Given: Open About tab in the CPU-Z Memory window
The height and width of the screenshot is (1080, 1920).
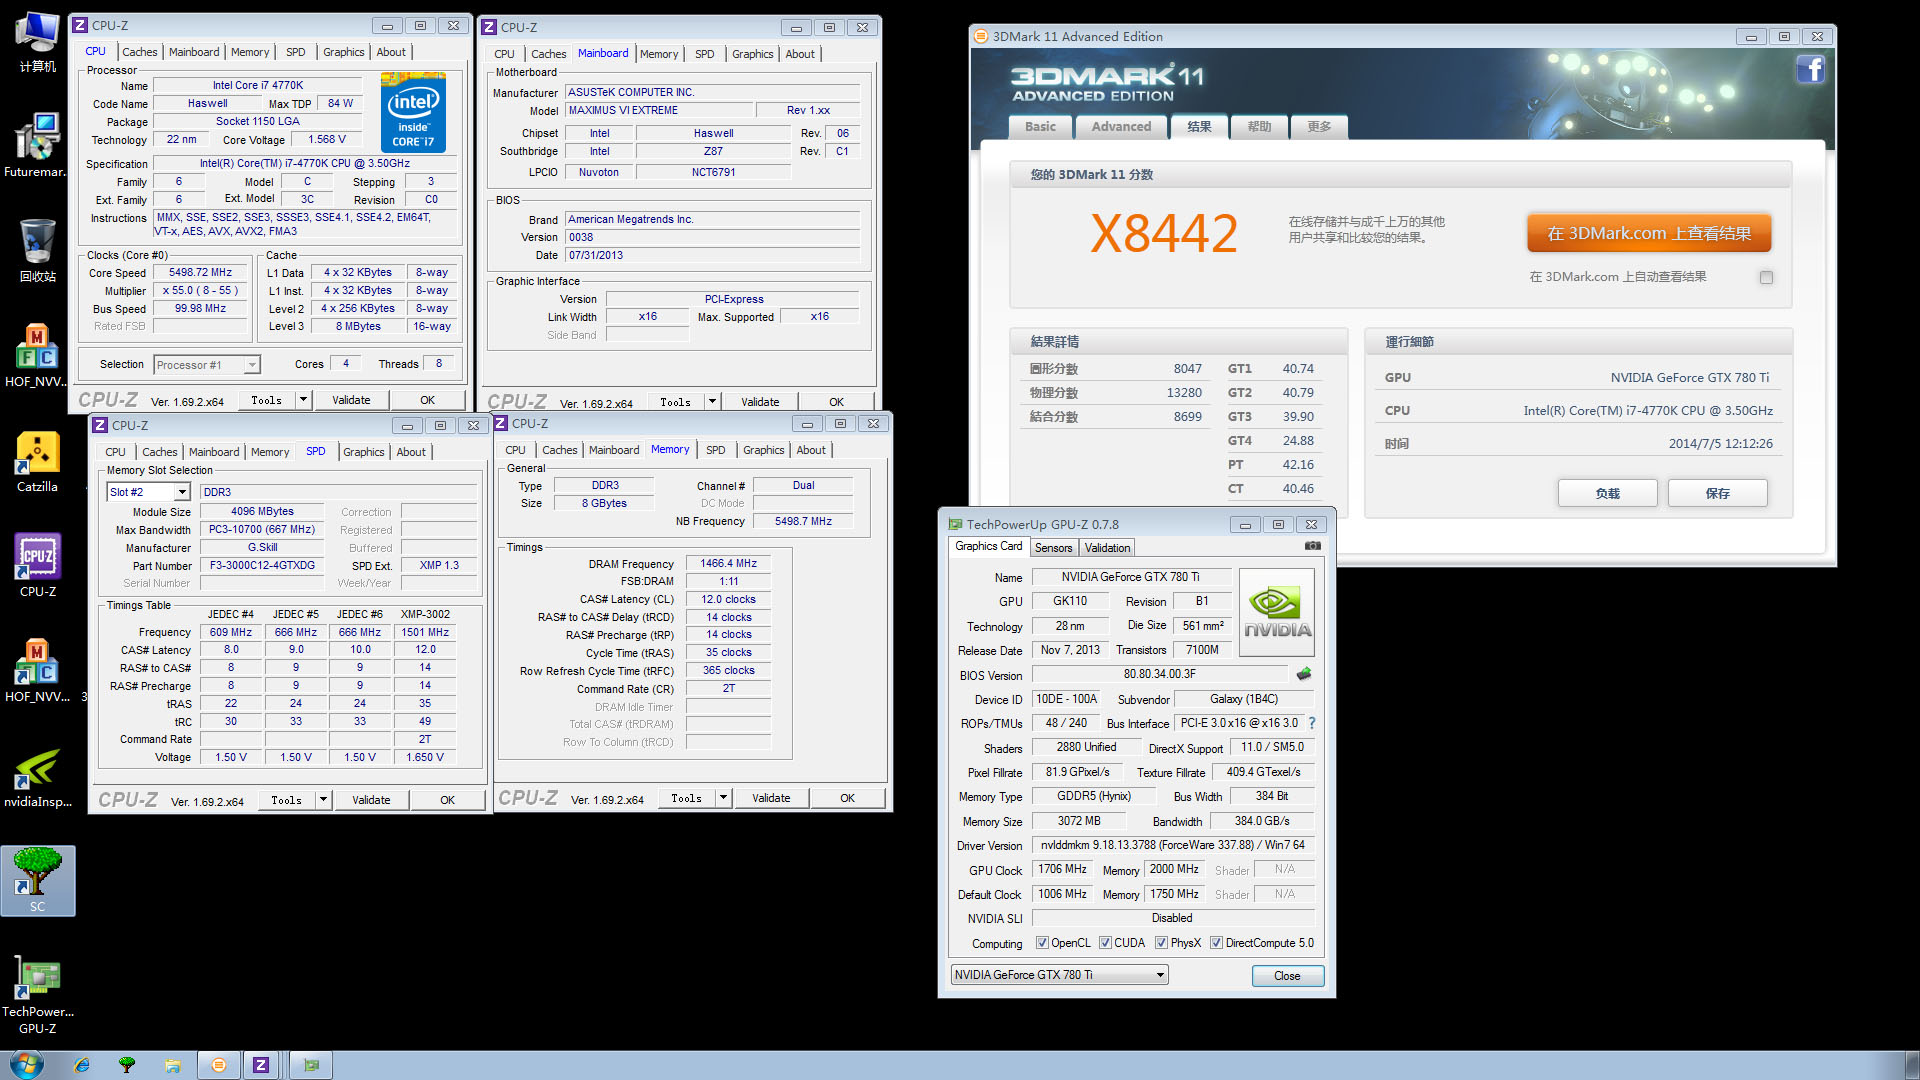Looking at the screenshot, I should pyautogui.click(x=811, y=450).
